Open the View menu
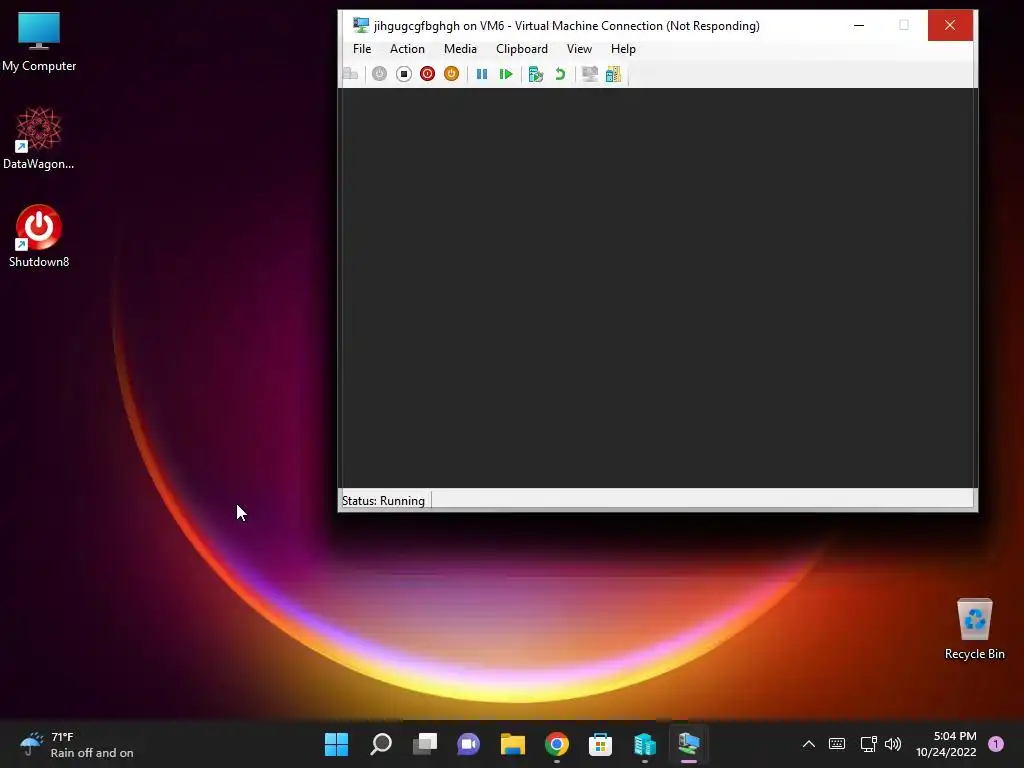 [x=579, y=49]
